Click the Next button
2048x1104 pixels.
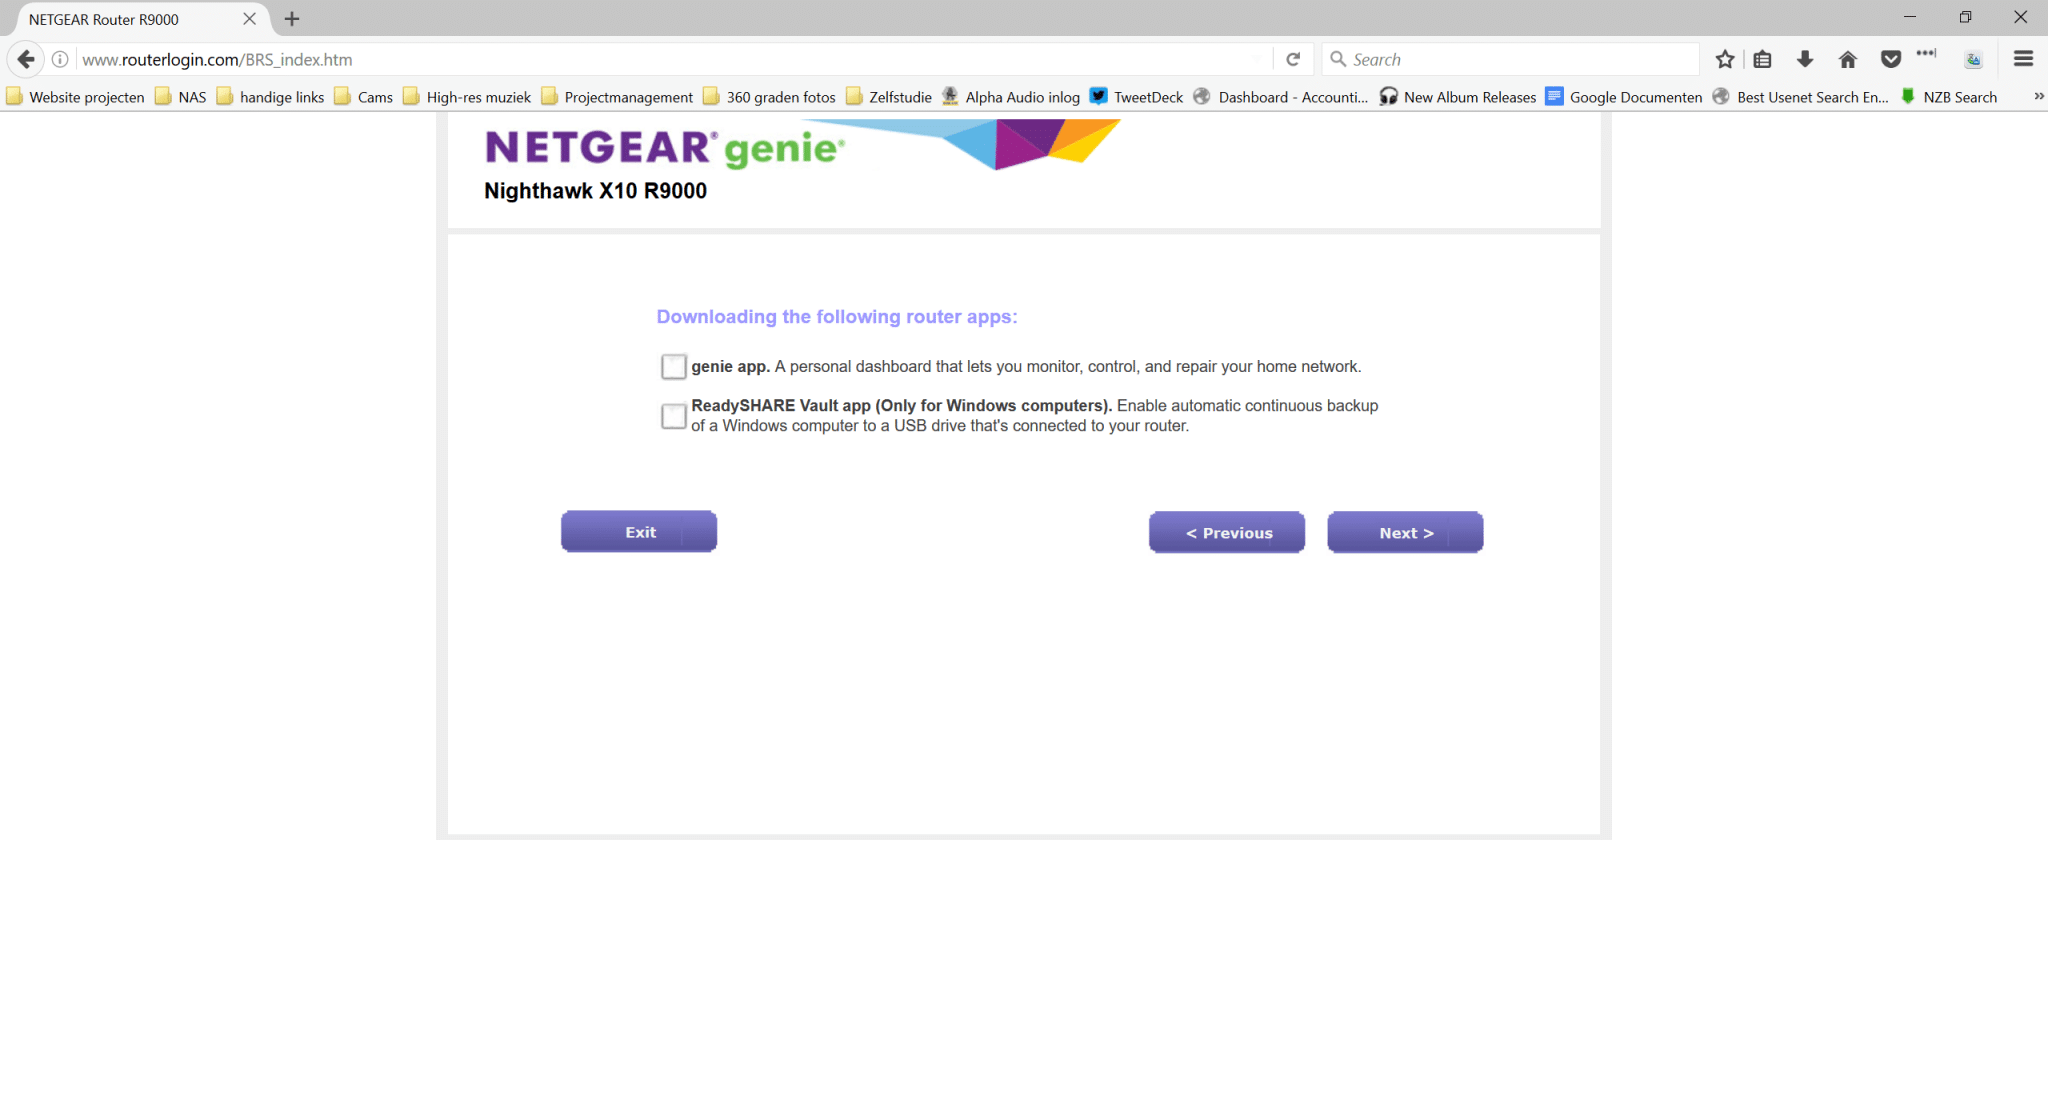pyautogui.click(x=1405, y=533)
